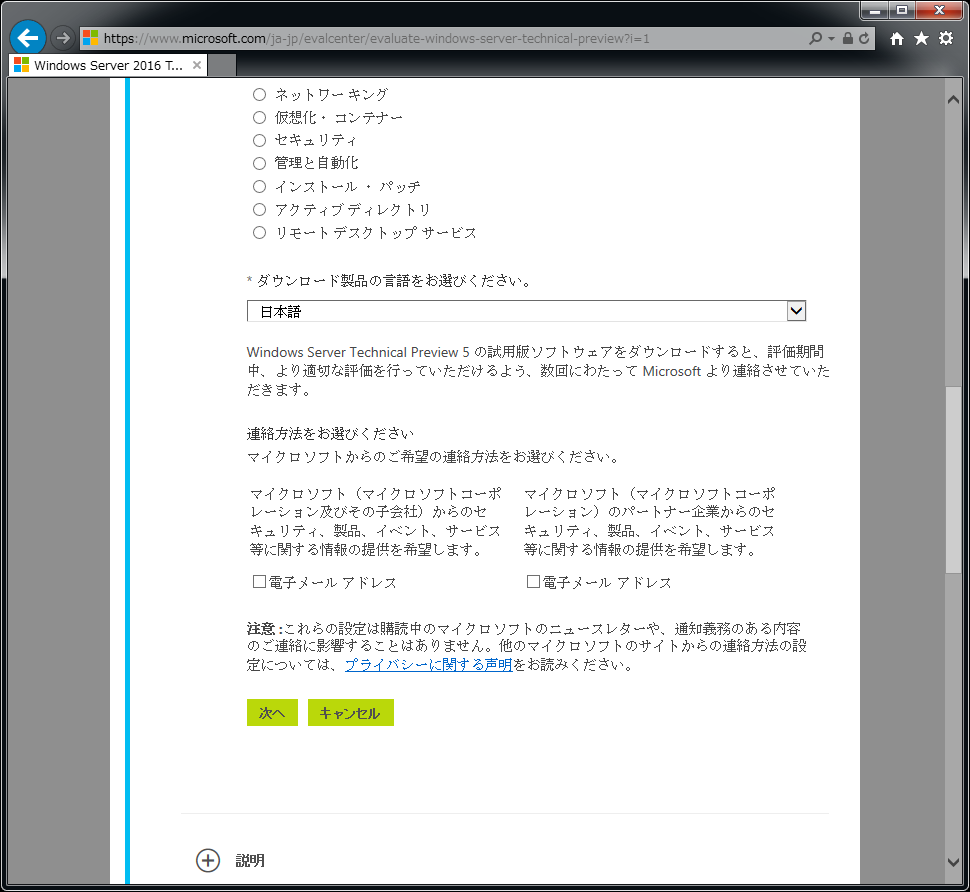Open the browser home page

[x=899, y=37]
